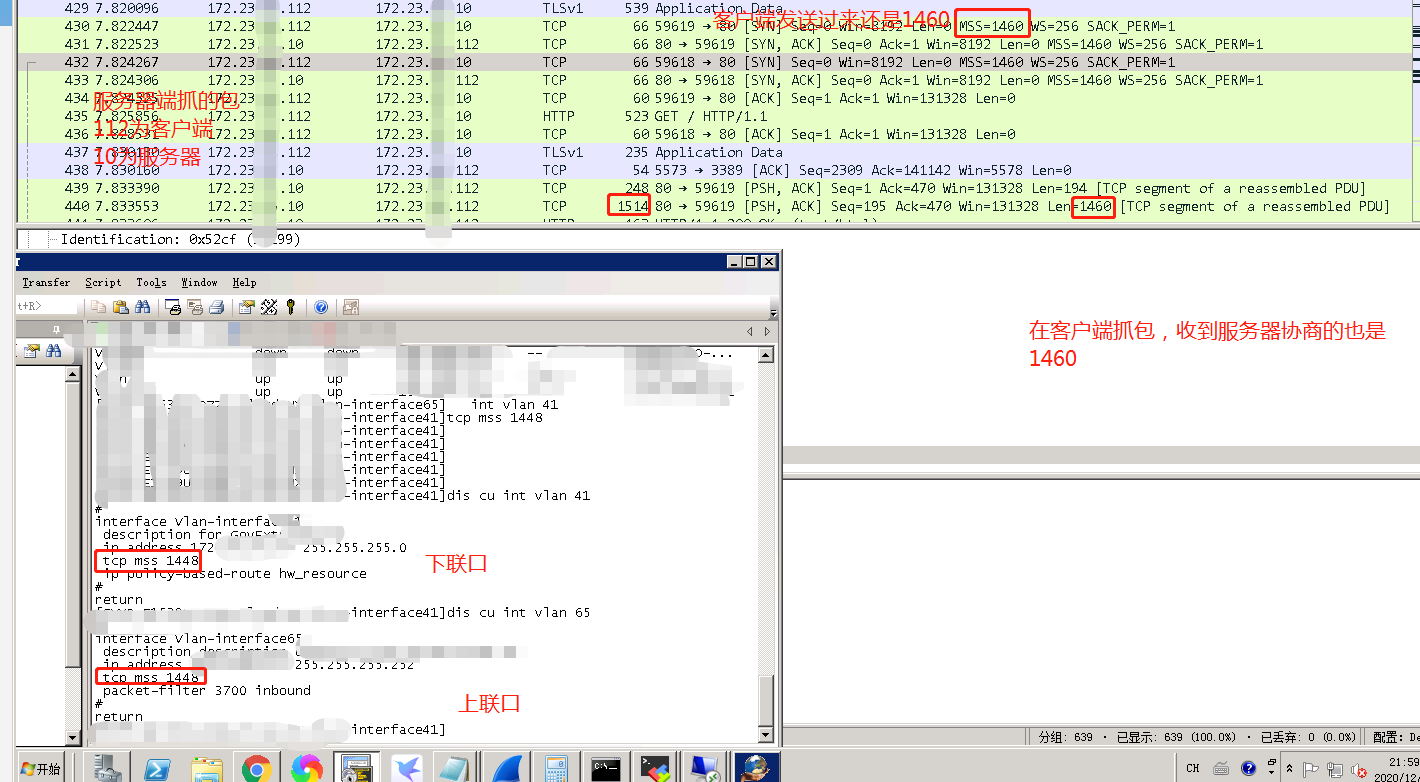Screen dimensions: 1420x782
Task: Open Google Chrome from the taskbar
Action: [257, 768]
